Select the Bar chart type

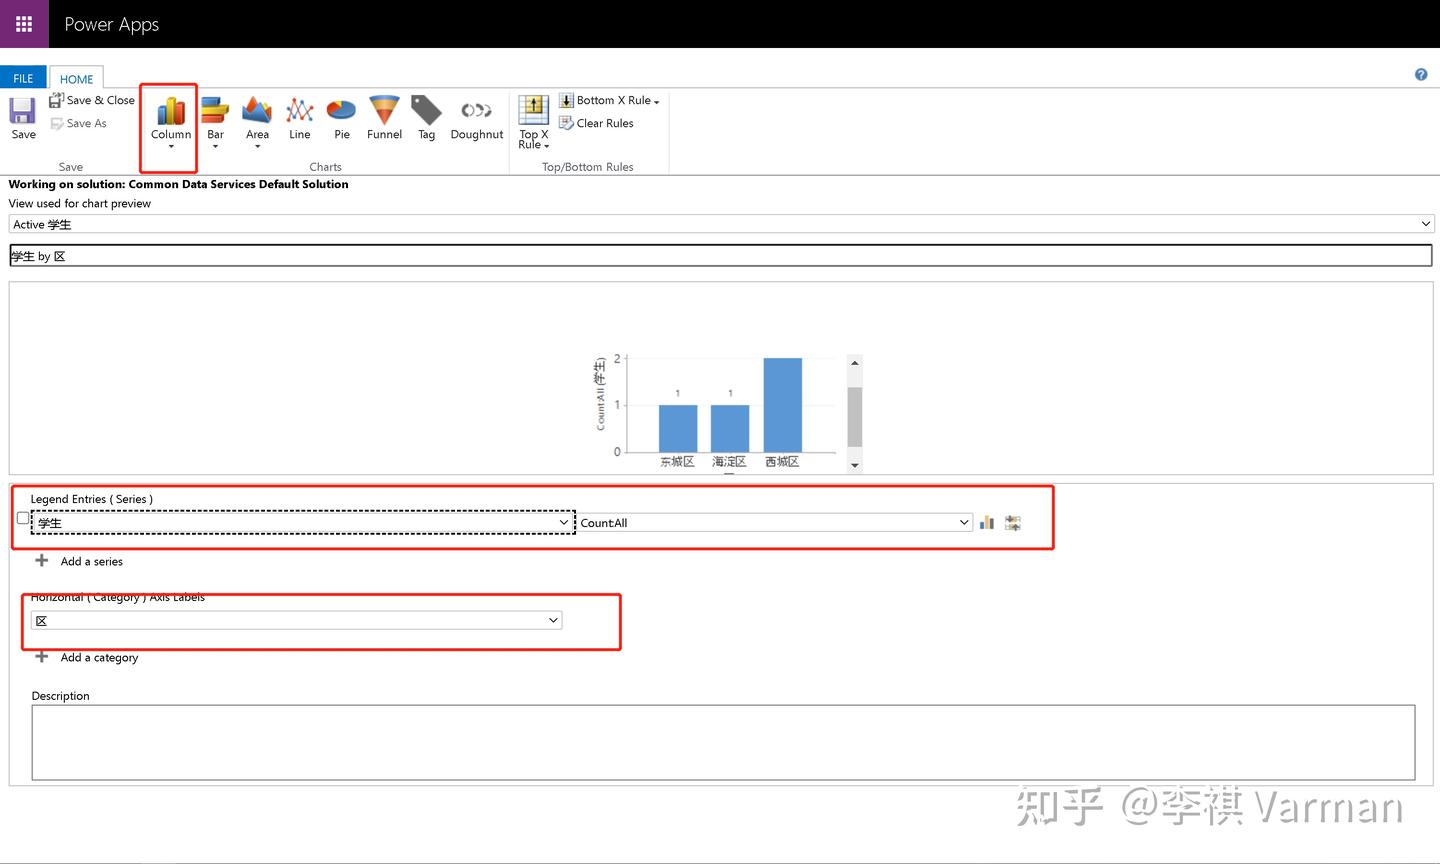(215, 120)
